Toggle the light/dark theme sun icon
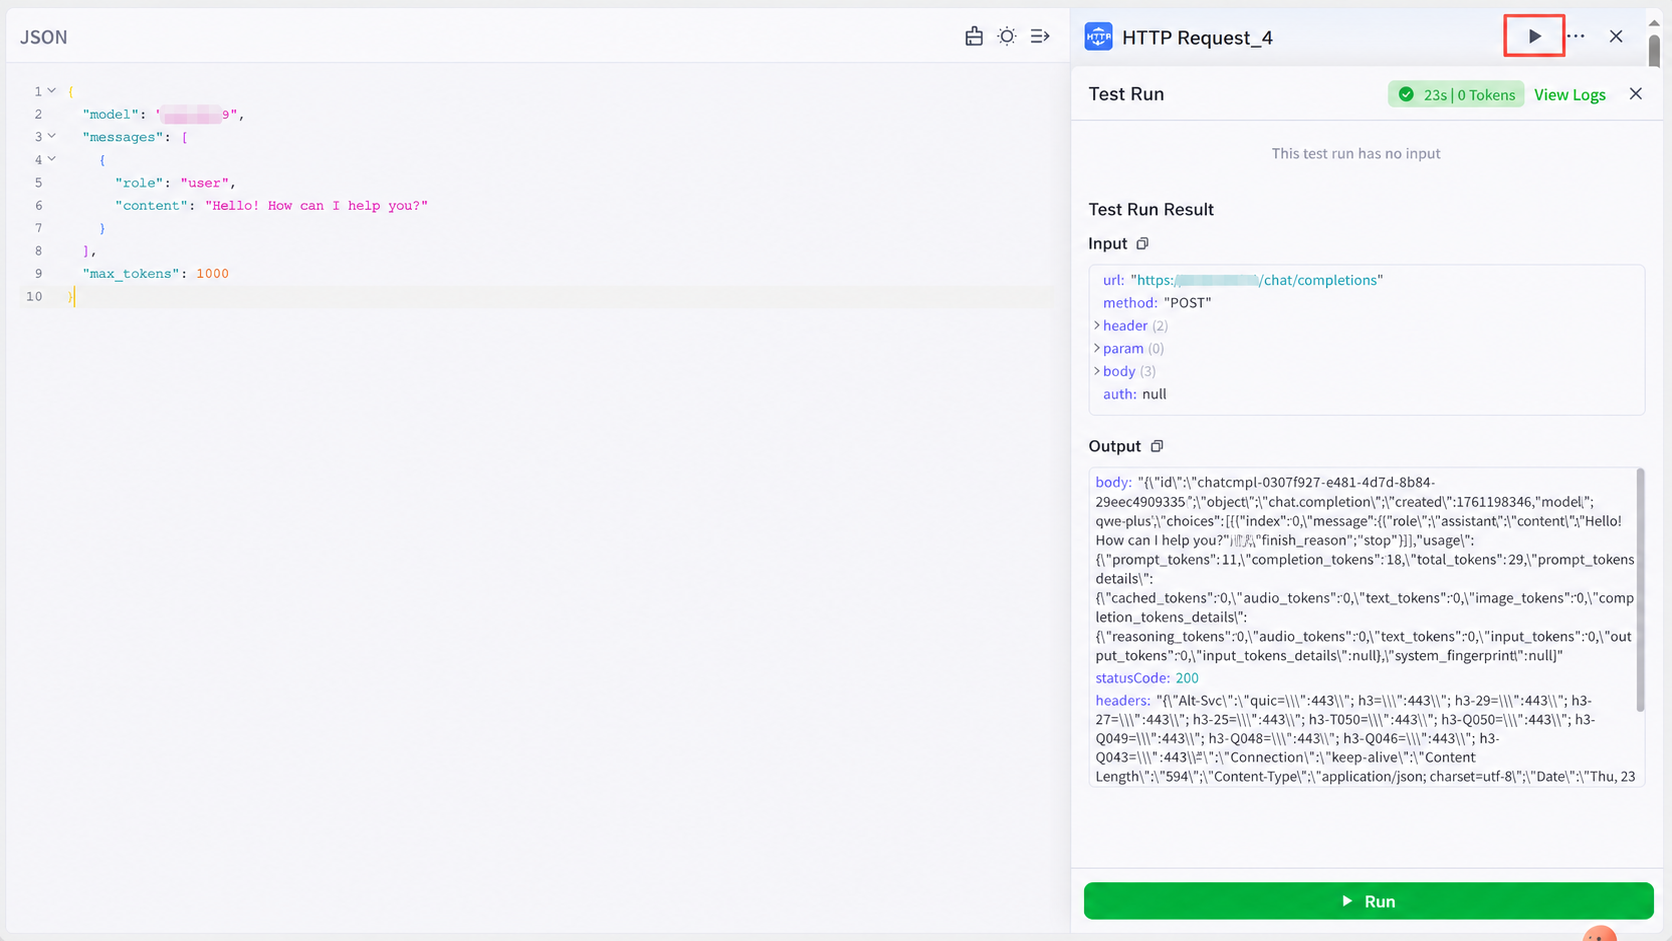1672x941 pixels. point(1007,37)
